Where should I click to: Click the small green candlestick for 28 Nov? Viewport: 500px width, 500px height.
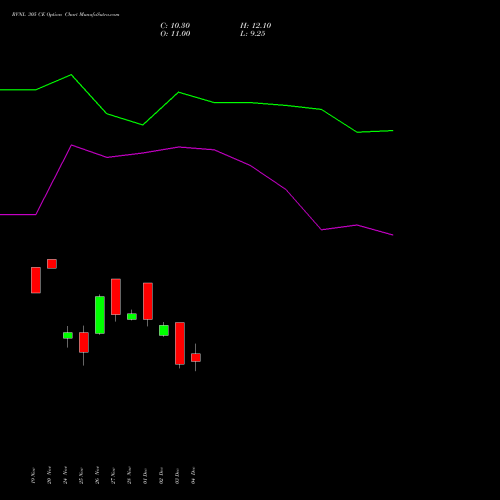[x=132, y=317]
